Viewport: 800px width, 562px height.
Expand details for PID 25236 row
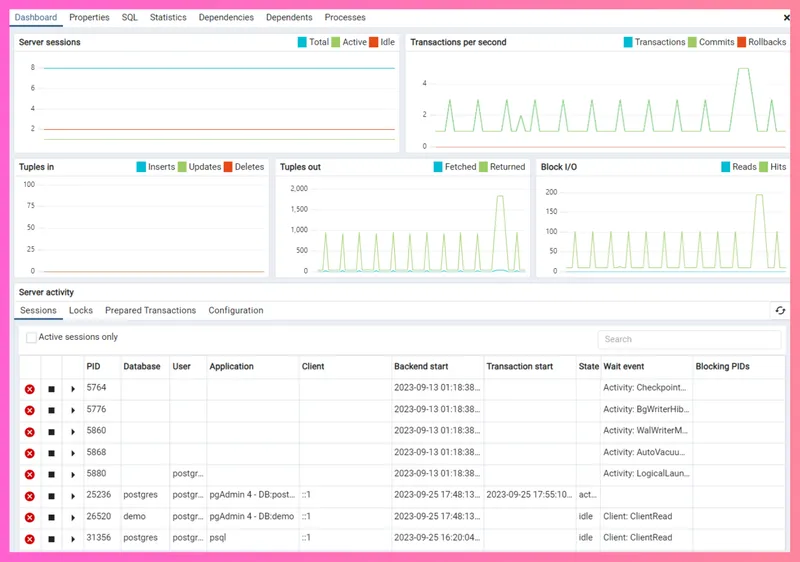(x=73, y=496)
